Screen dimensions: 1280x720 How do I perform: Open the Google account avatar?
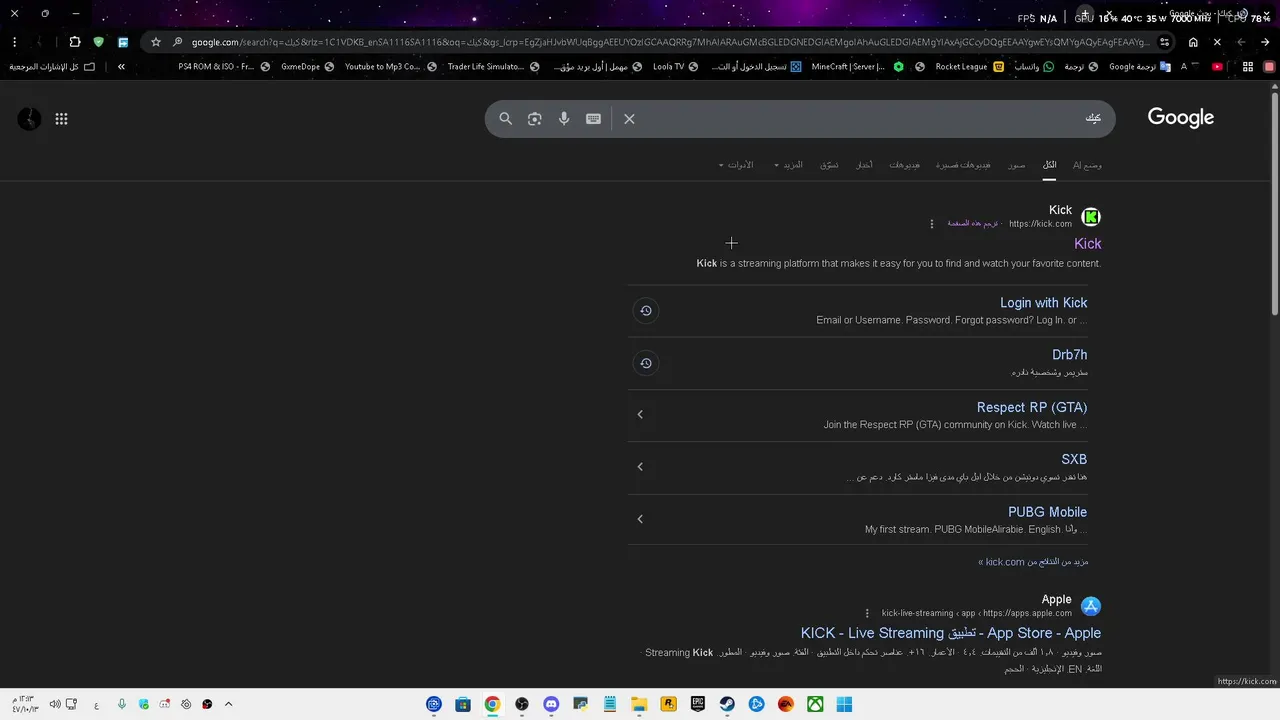click(30, 119)
